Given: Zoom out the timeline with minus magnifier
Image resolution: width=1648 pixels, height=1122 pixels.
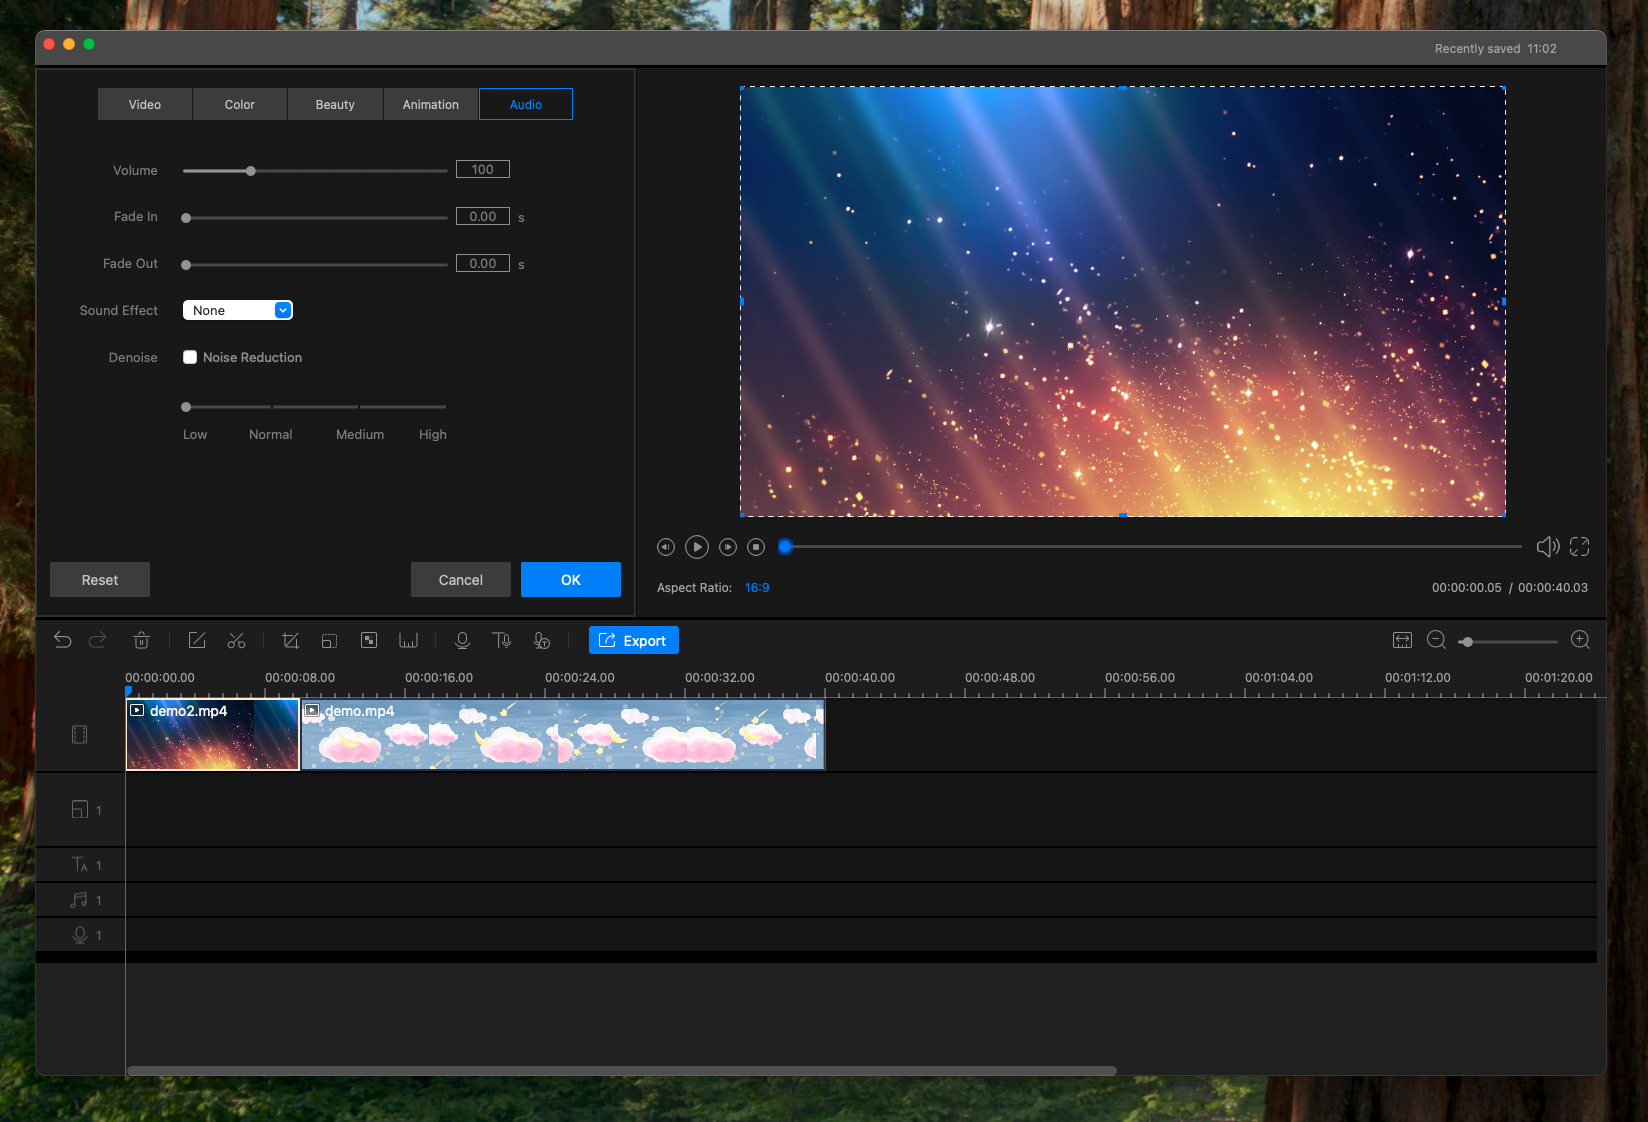Looking at the screenshot, I should [x=1436, y=640].
